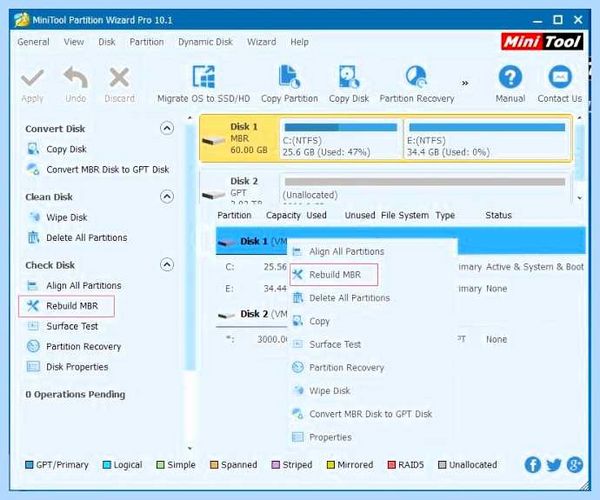600x500 pixels.
Task: Select Surface Test in left sidebar
Action: (63, 326)
